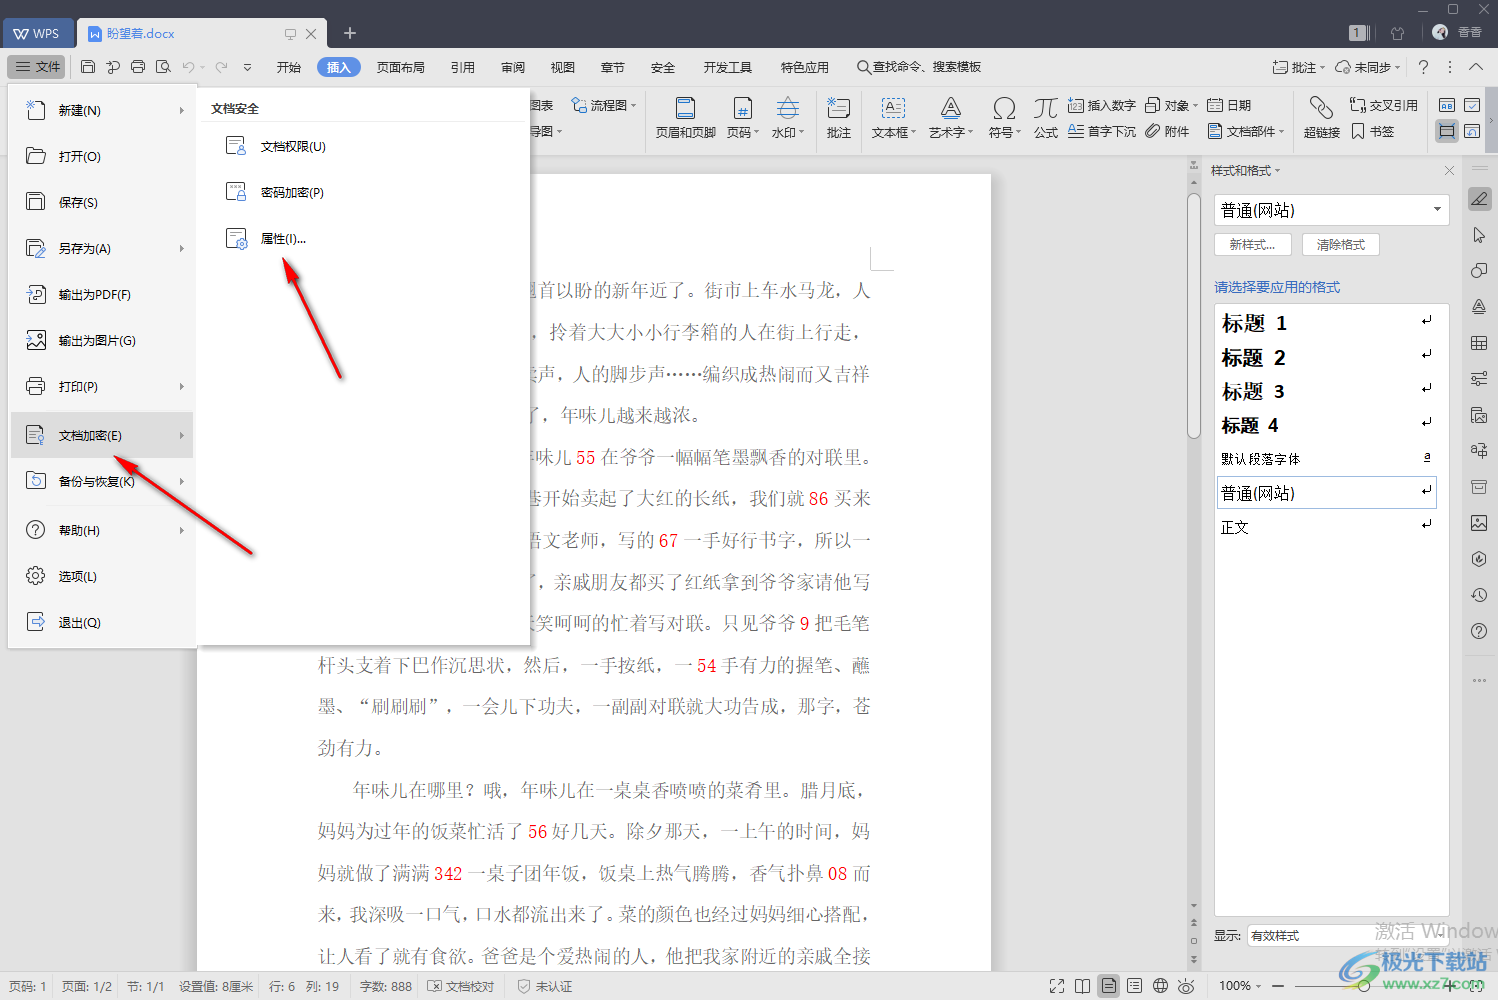Expand 帮助(H) submenu arrow
The width and height of the screenshot is (1498, 1000).
click(x=182, y=530)
